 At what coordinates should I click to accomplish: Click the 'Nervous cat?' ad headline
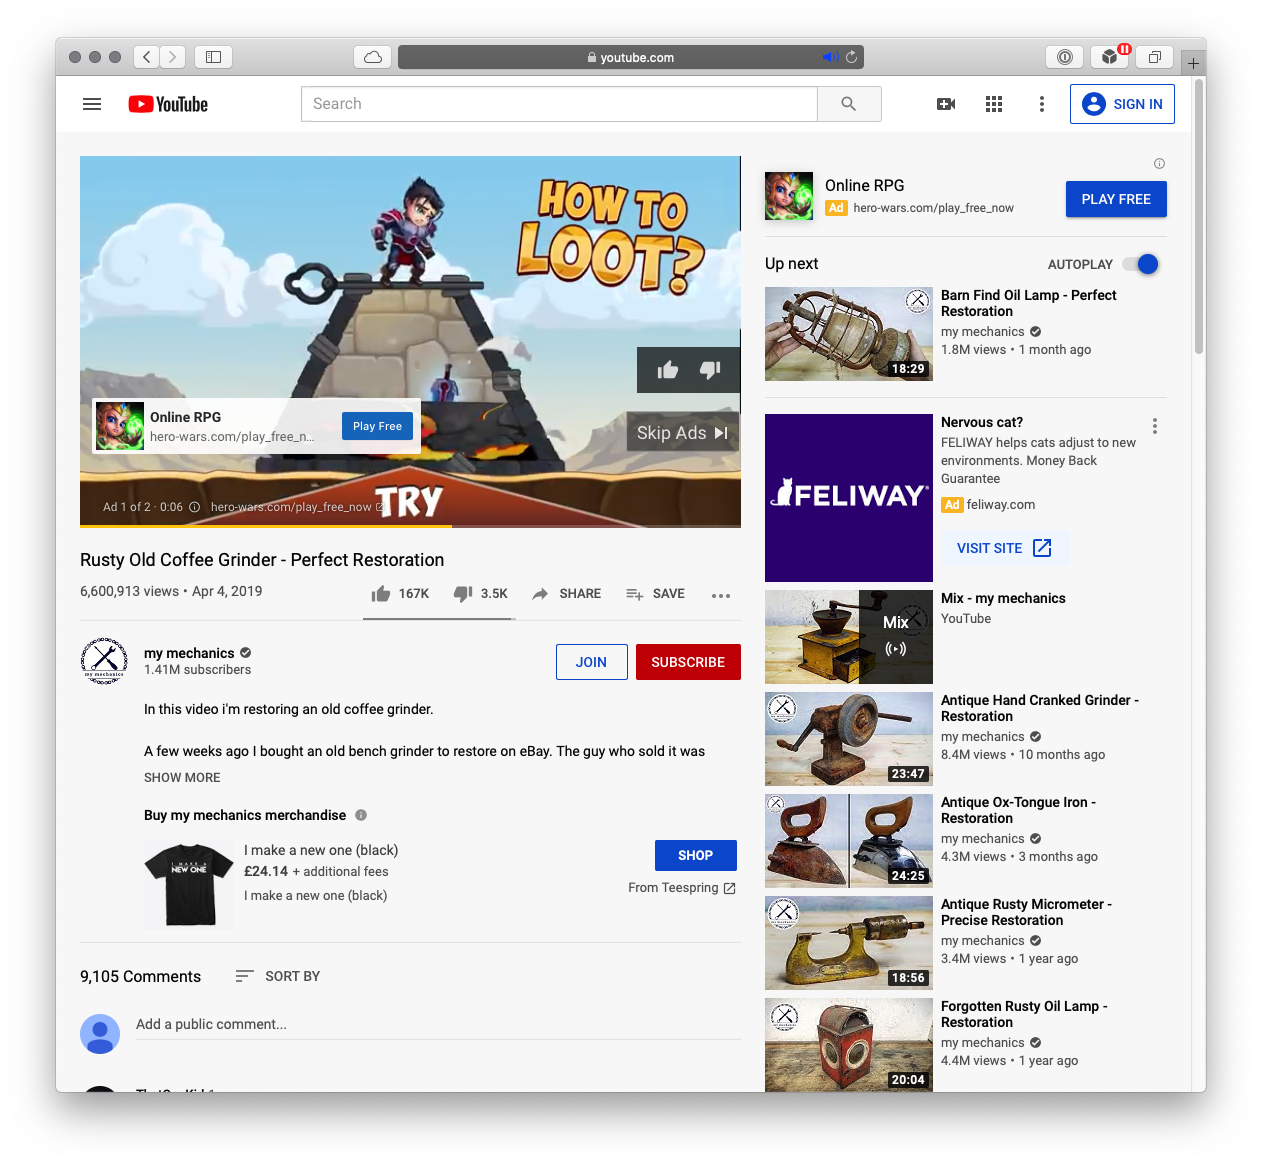point(982,422)
